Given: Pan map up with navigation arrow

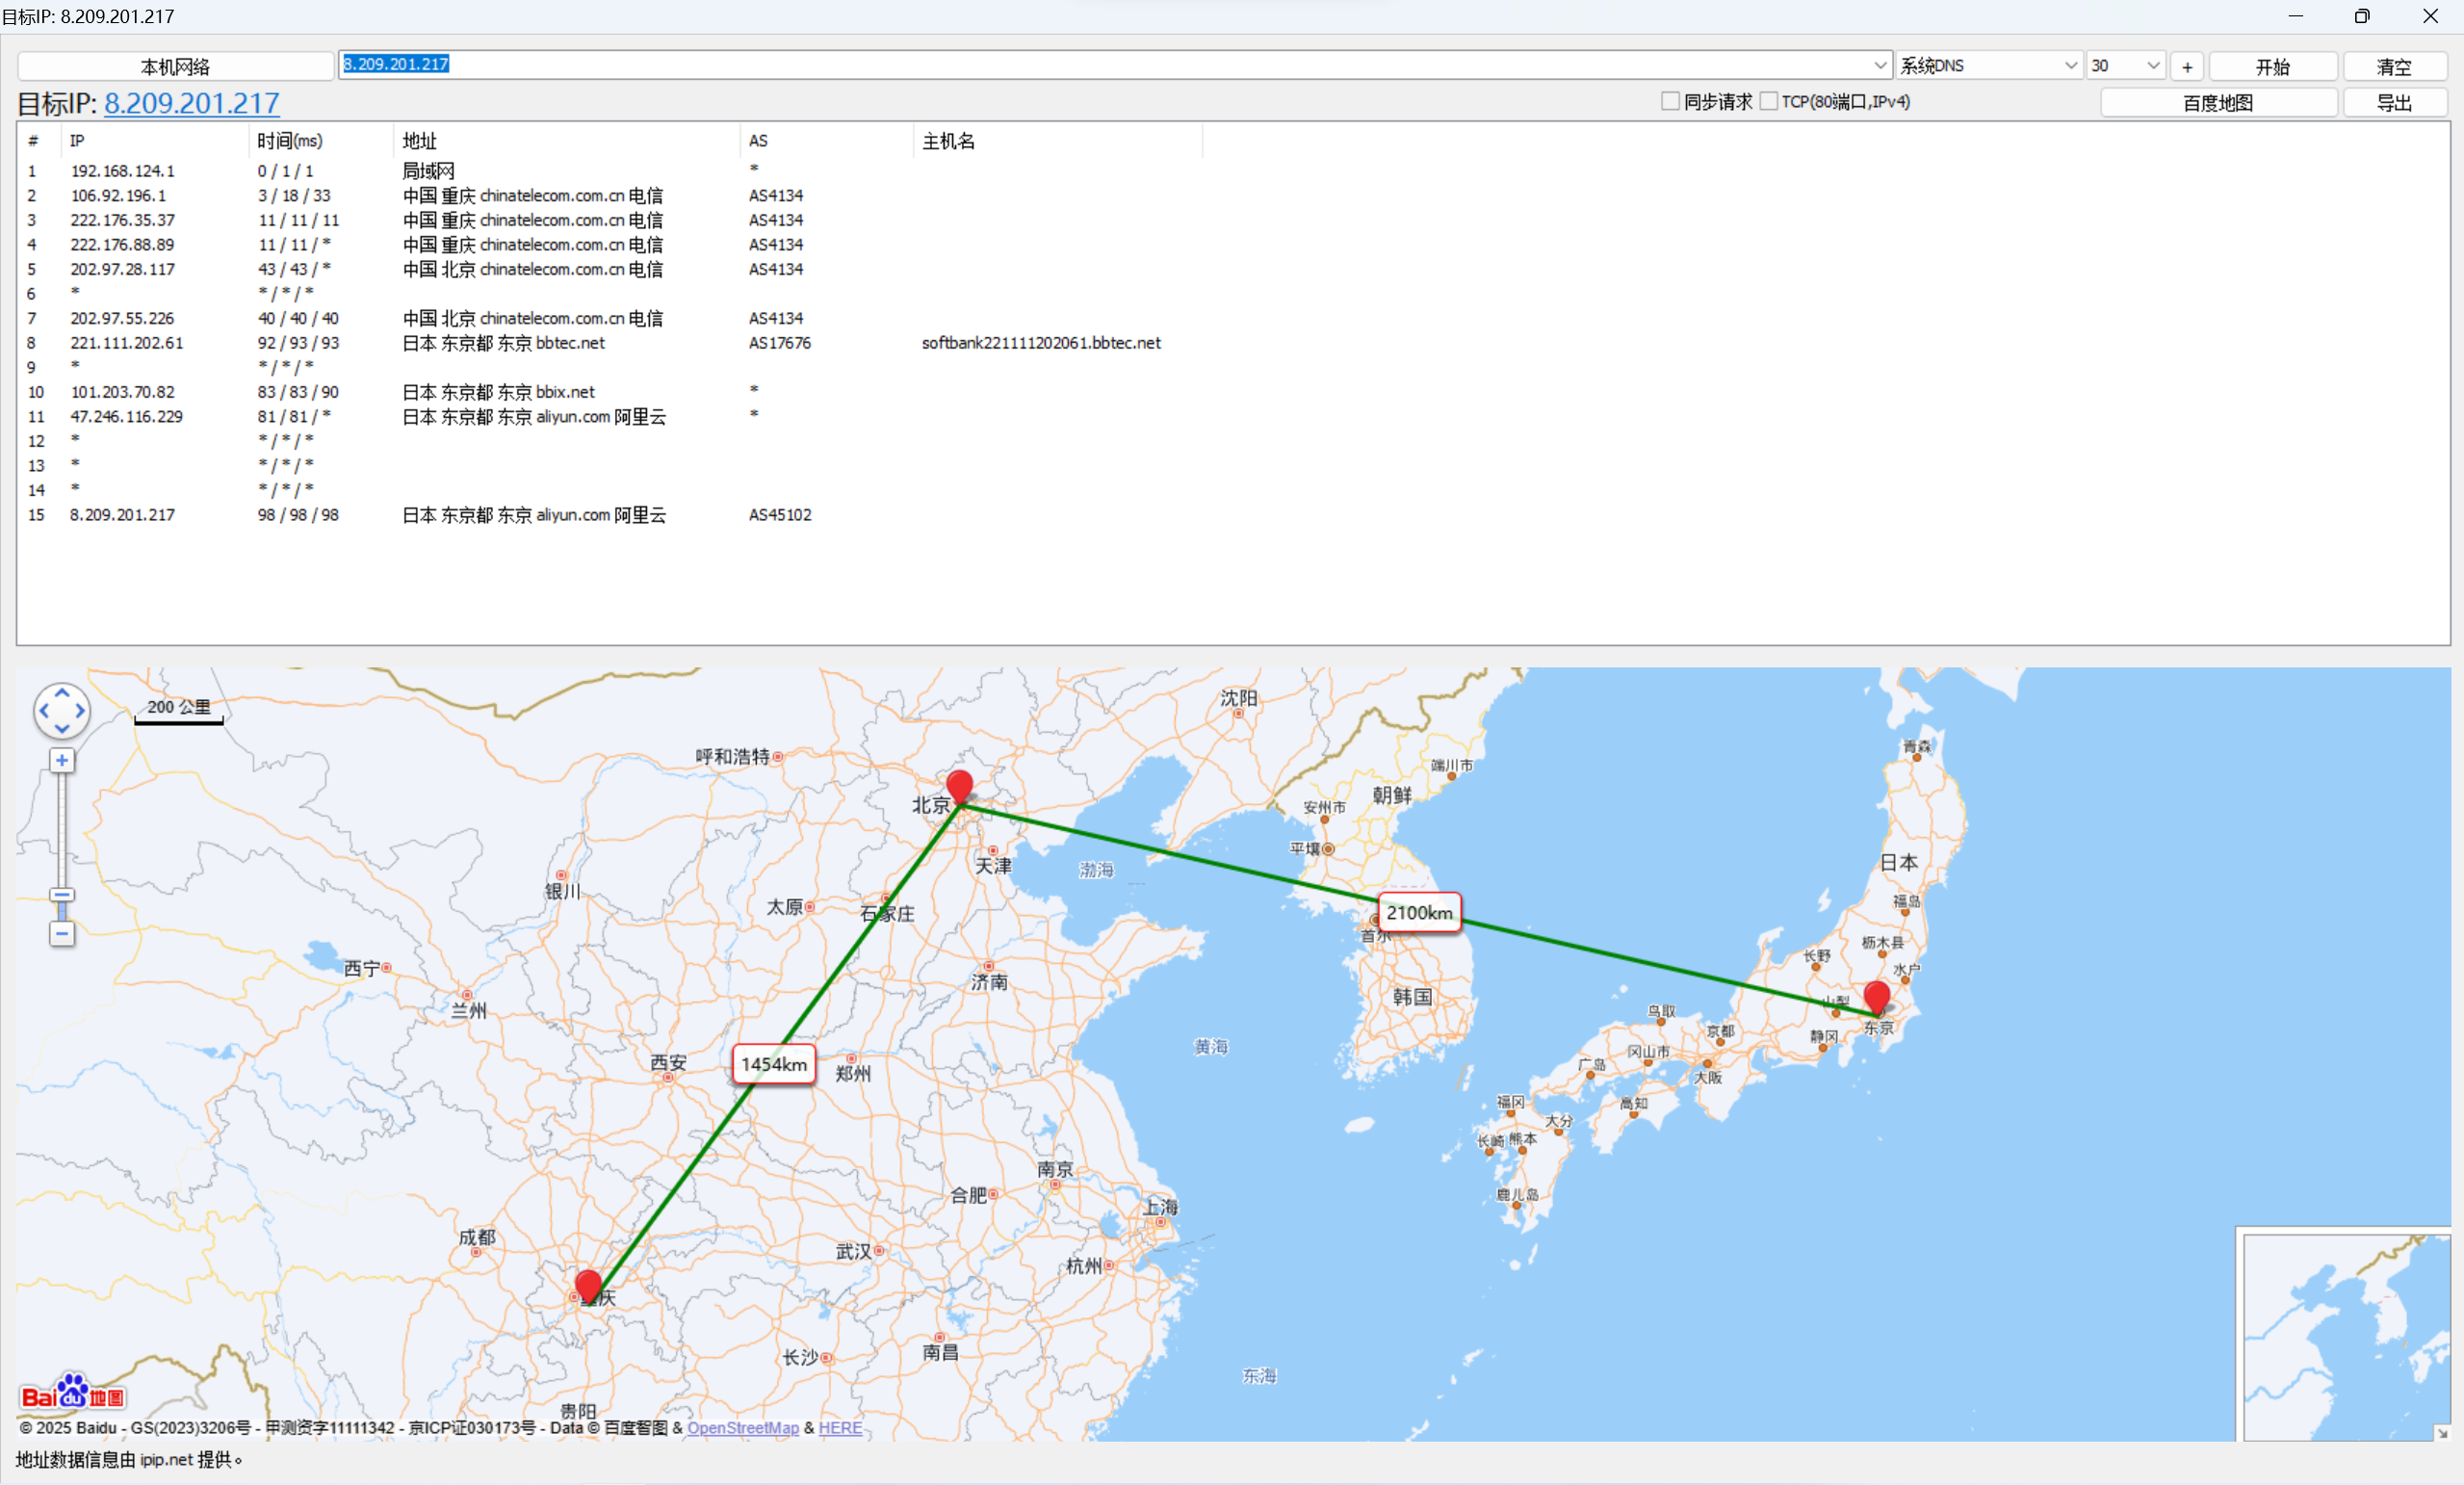Looking at the screenshot, I should pos(62,693).
